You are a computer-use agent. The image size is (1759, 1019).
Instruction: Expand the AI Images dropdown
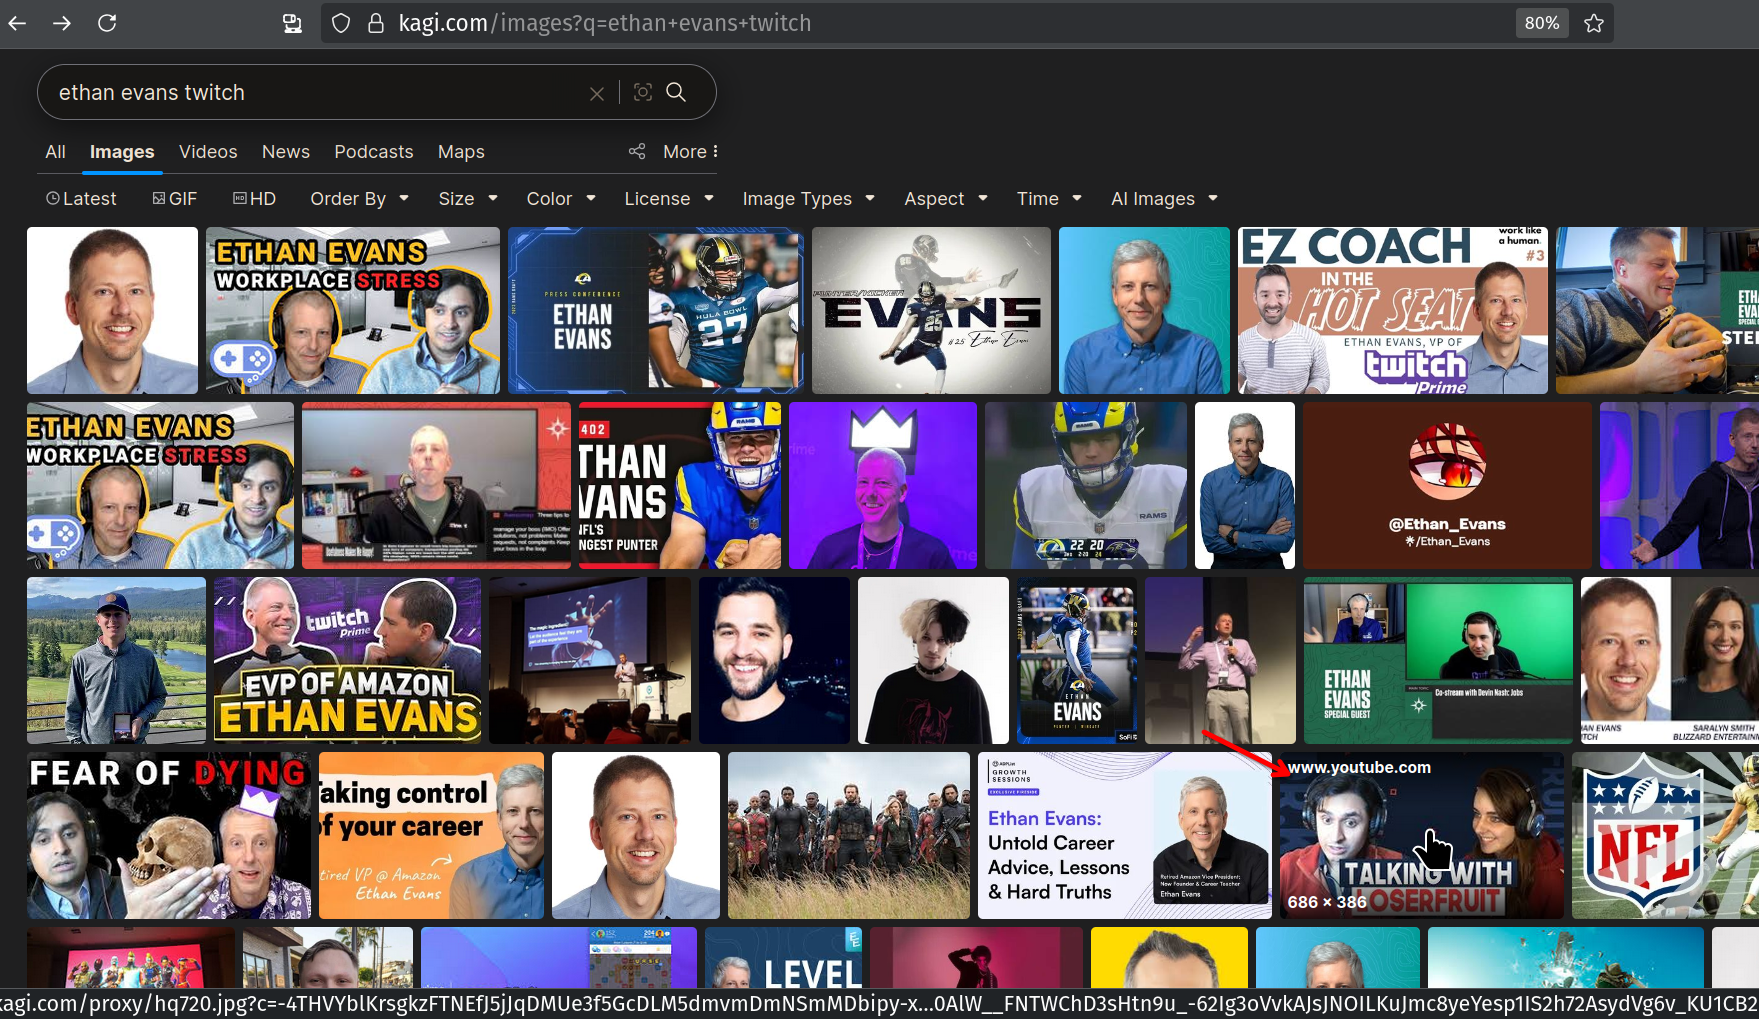click(1164, 199)
